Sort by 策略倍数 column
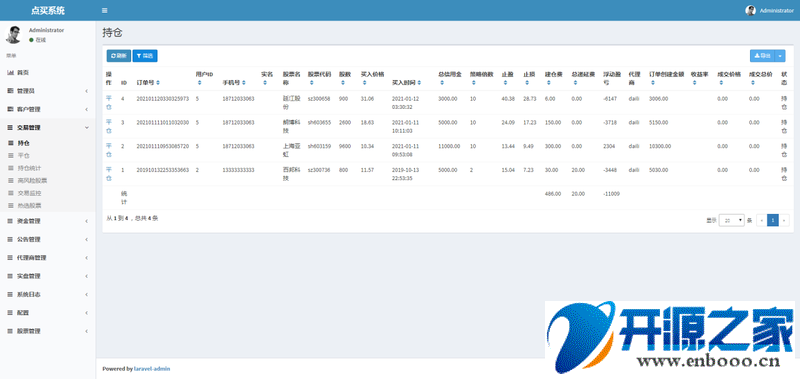This screenshot has width=800, height=379. point(473,83)
